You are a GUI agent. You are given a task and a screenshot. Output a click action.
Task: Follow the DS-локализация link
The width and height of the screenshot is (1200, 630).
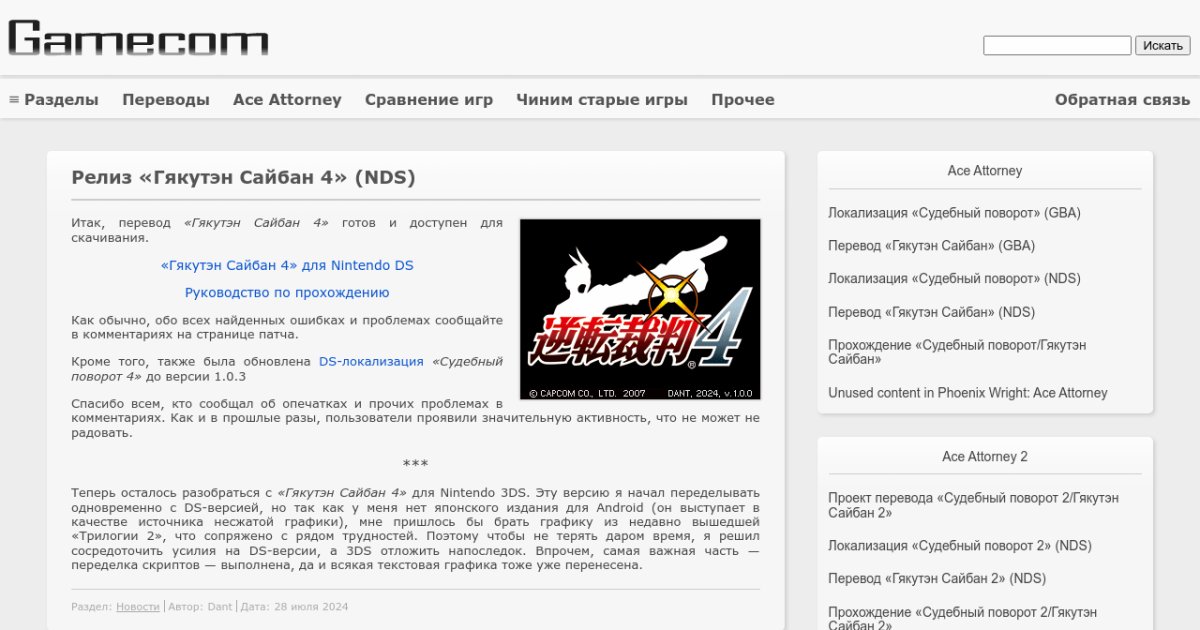click(371, 362)
